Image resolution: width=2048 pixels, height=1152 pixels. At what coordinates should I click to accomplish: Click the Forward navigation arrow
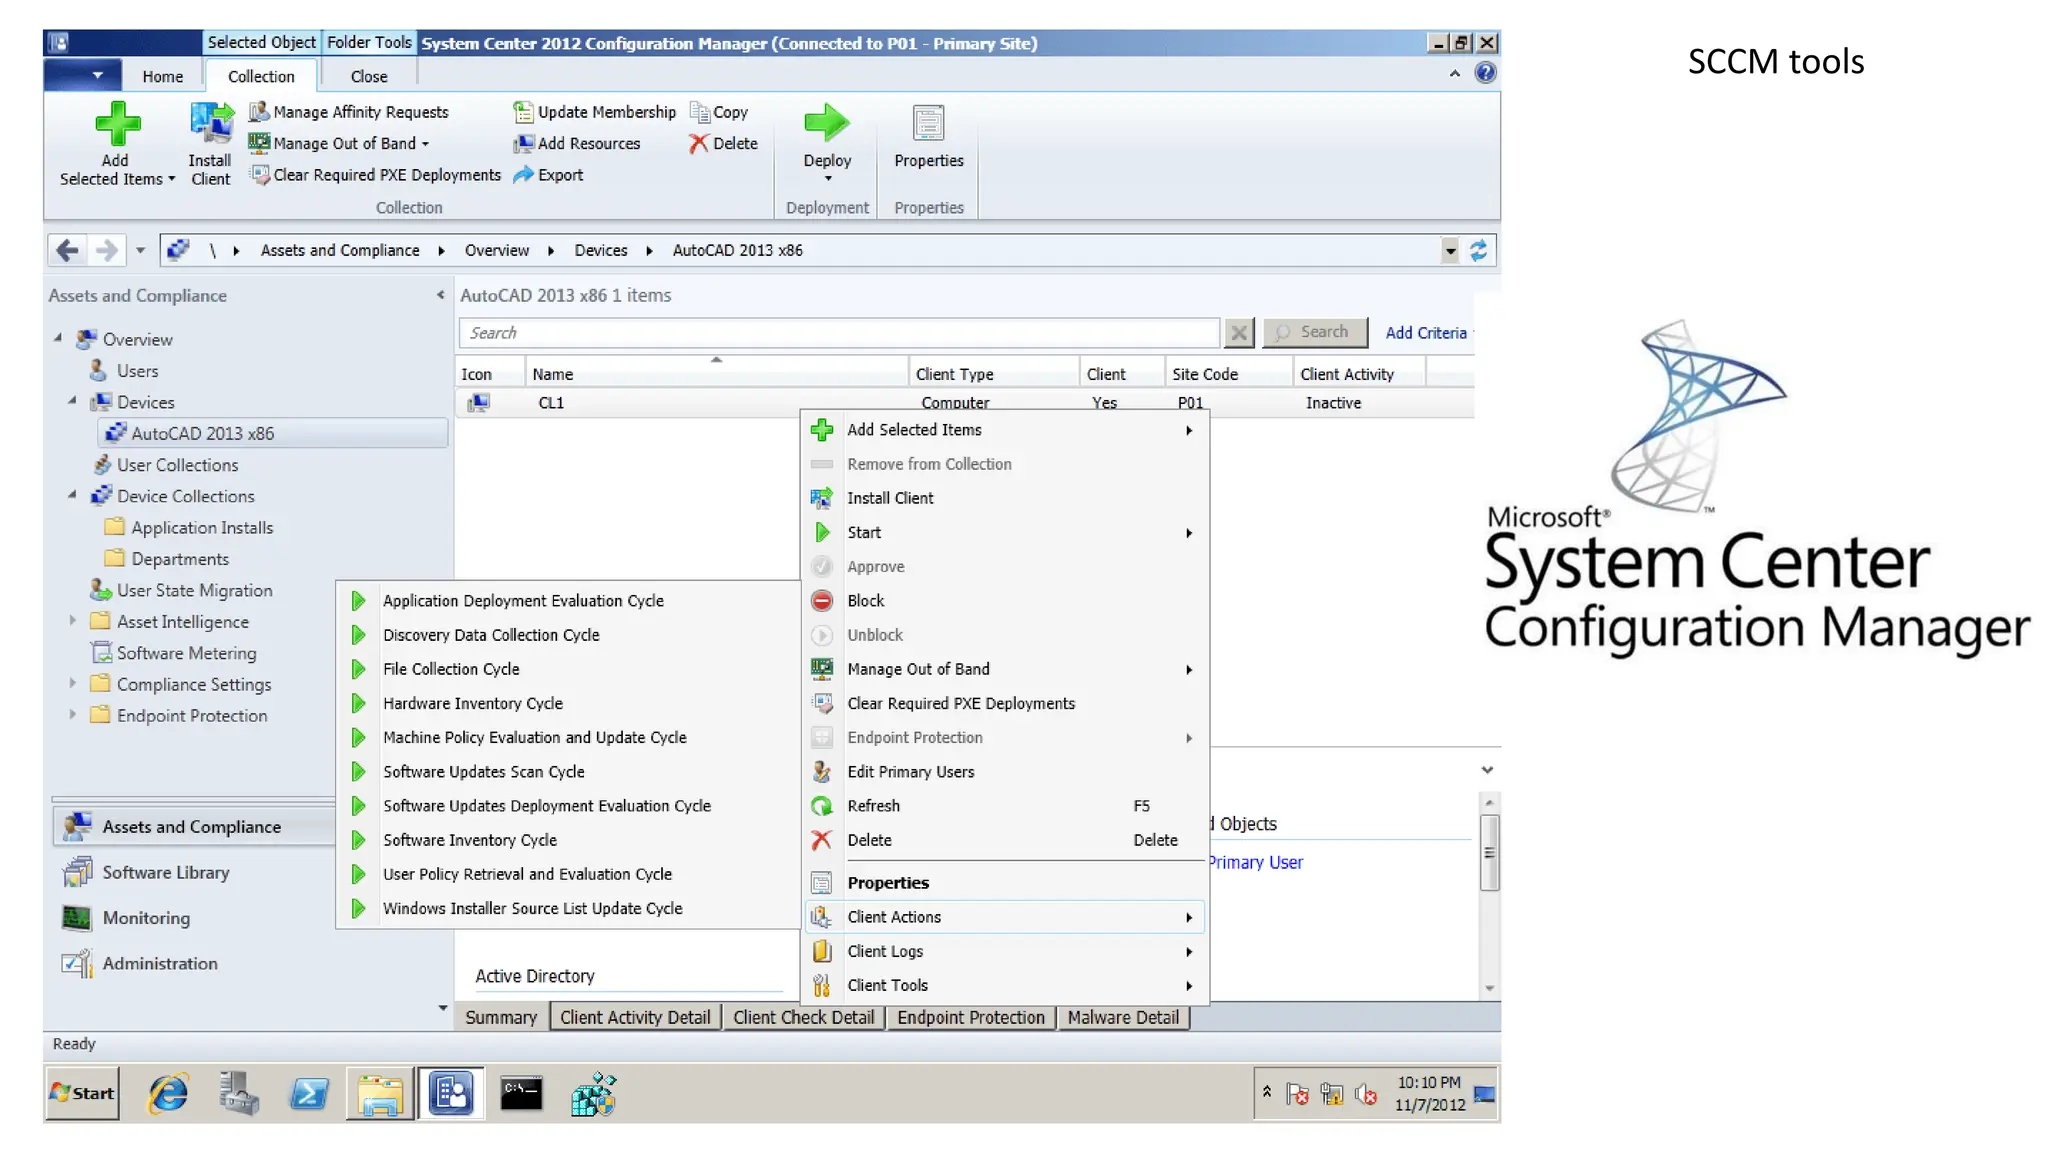(x=105, y=250)
